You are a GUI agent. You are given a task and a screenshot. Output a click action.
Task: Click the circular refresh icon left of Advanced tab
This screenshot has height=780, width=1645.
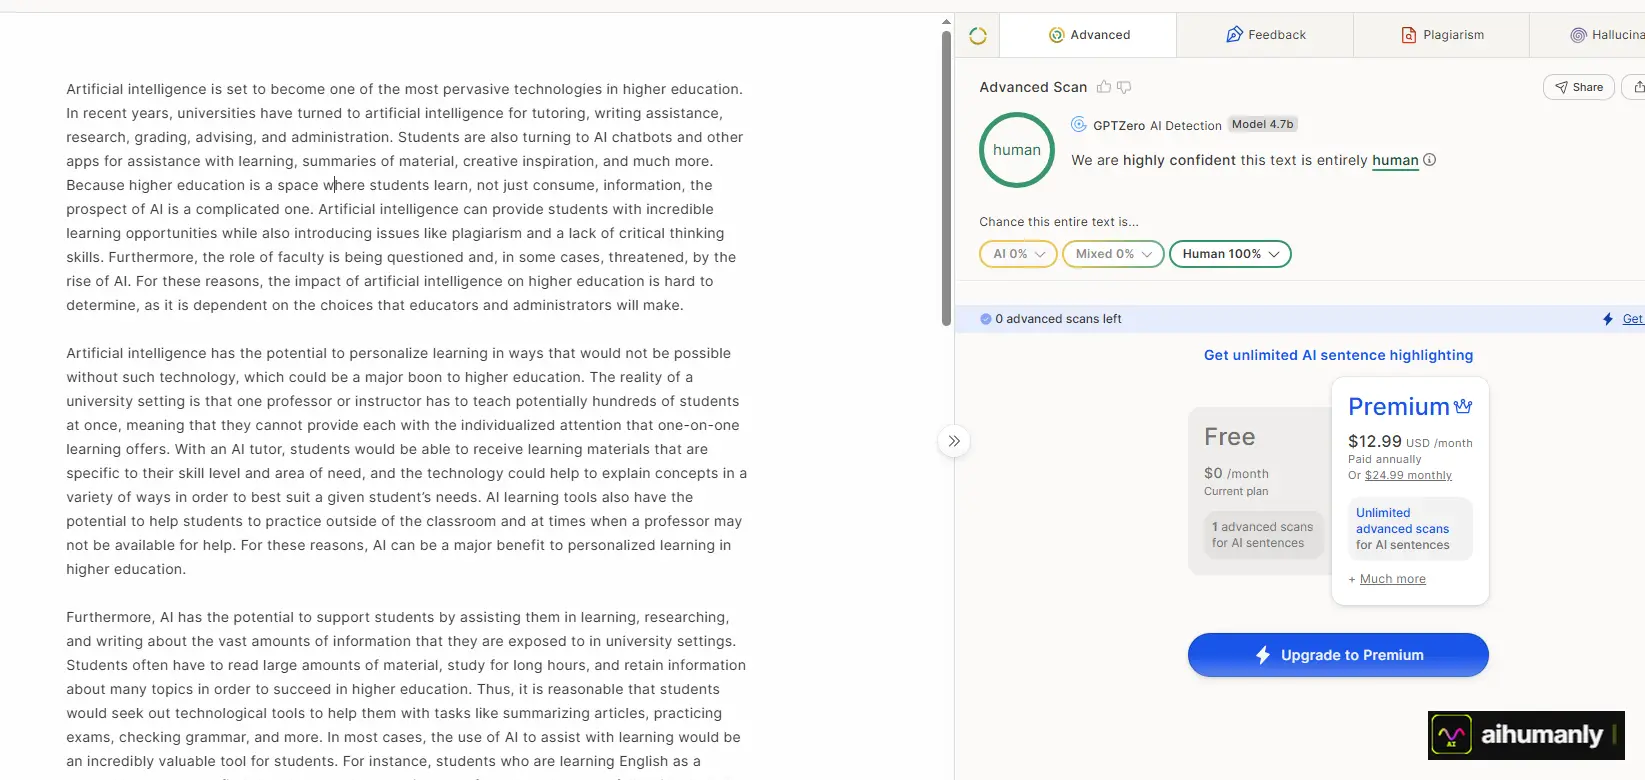(978, 36)
